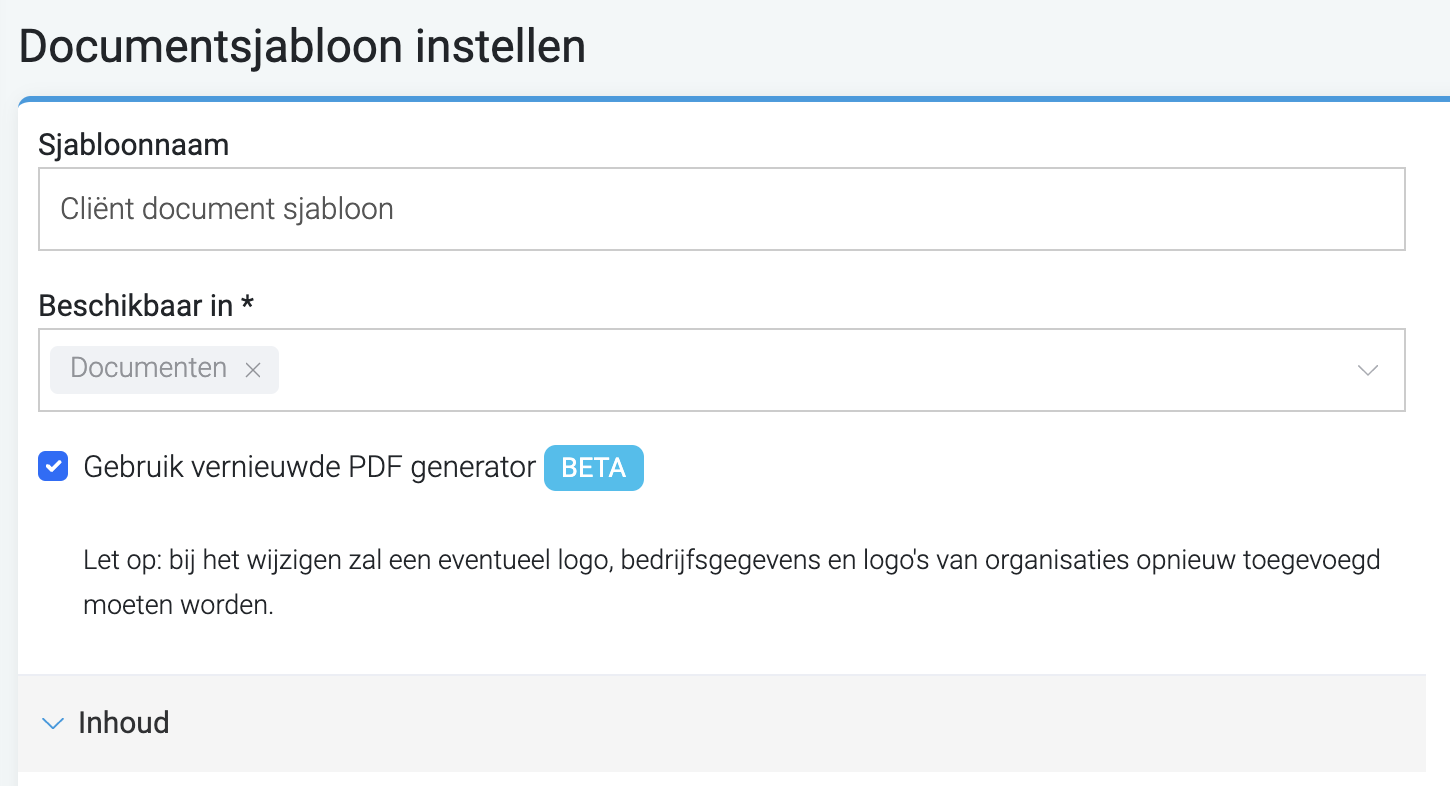
Task: Select the Documenten tag chip
Action: tap(164, 369)
